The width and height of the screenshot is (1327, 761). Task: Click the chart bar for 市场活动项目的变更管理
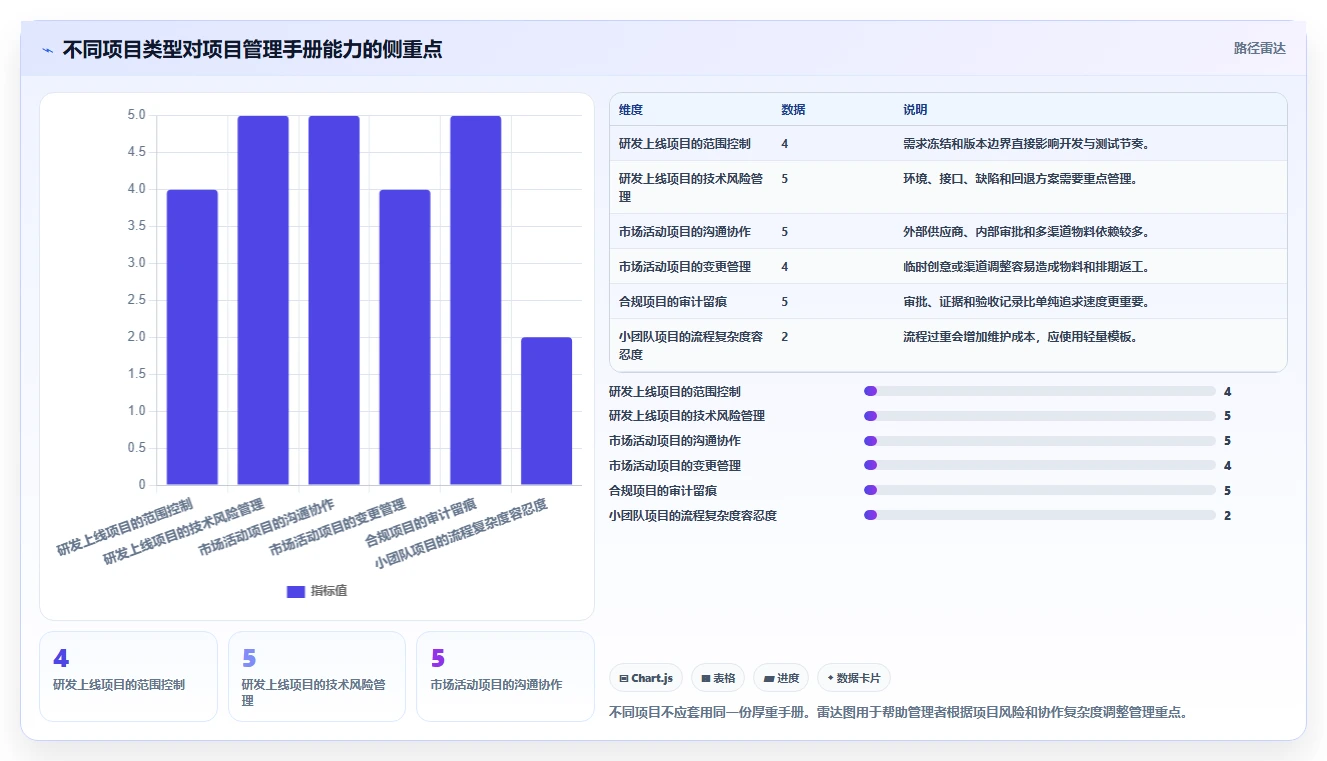[x=405, y=337]
